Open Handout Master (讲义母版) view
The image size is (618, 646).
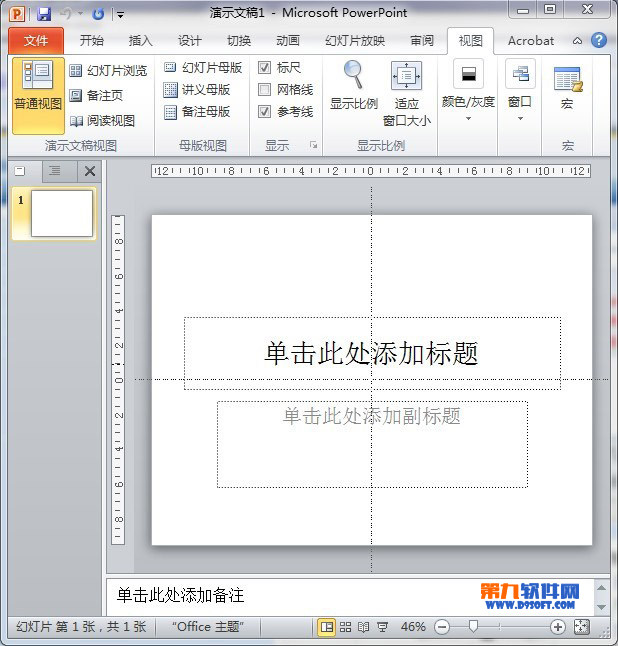197,90
